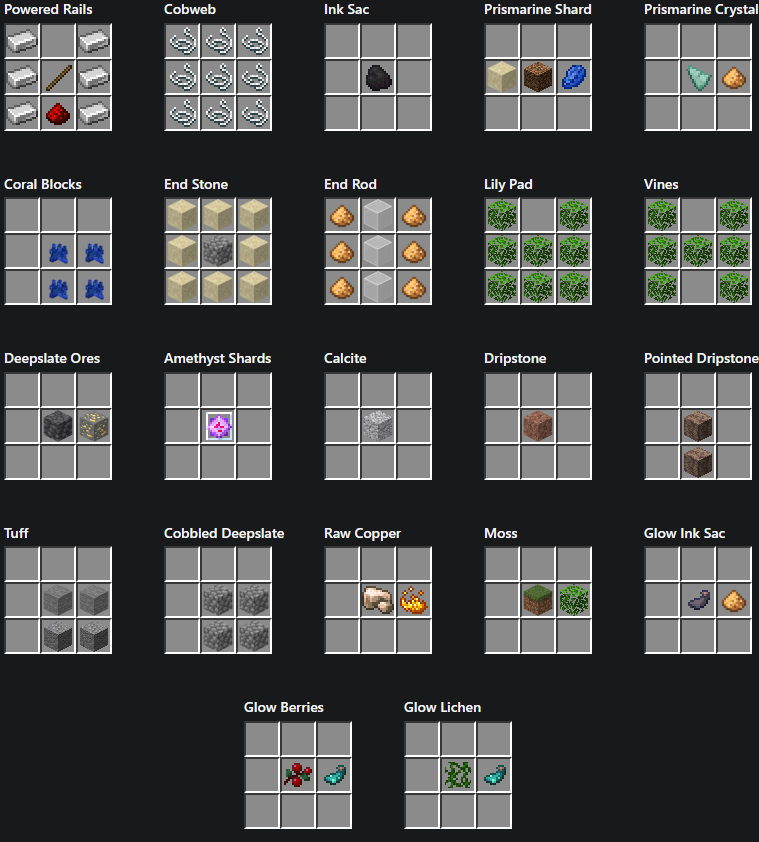Viewport: 759px width, 842px height.
Task: Select the shard item in Prismarine Crystal
Action: (699, 78)
